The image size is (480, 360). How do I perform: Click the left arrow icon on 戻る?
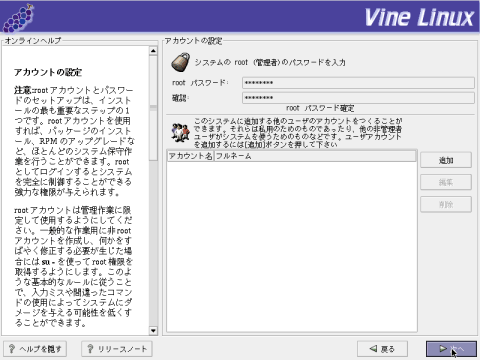(x=373, y=349)
